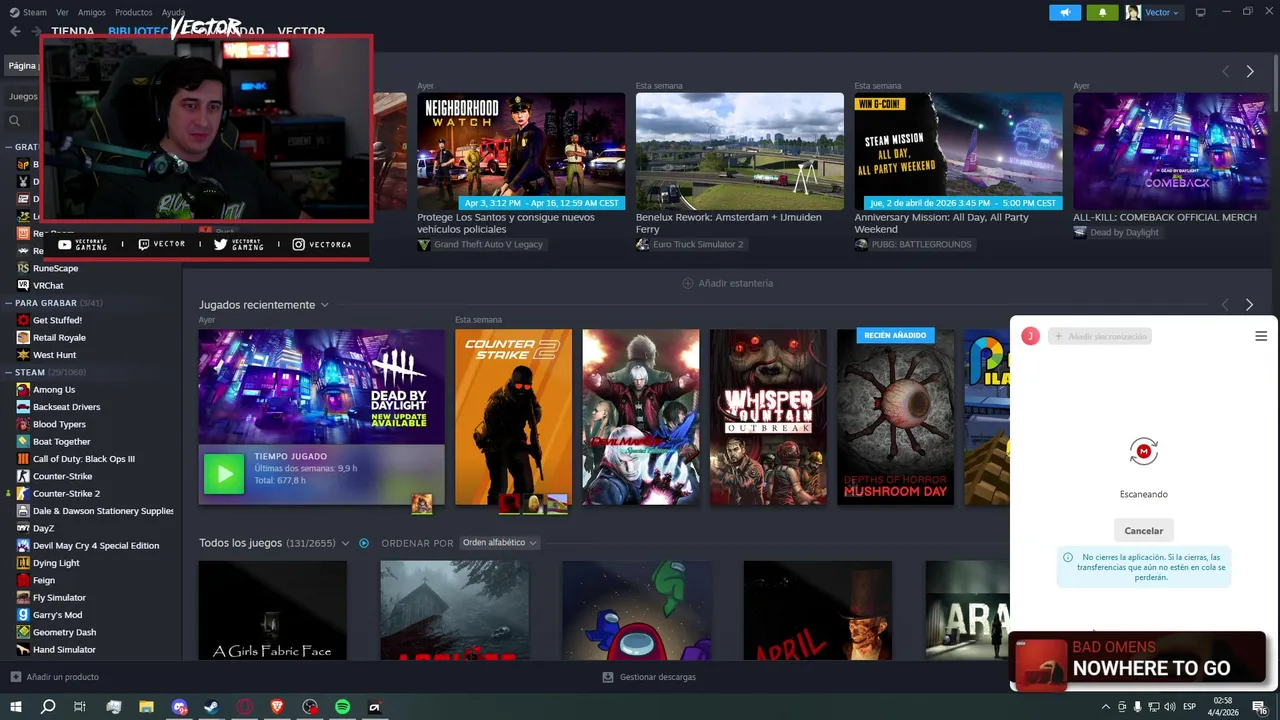
Task: Click Call of Duty: Black Ops III icon
Action: (x=23, y=459)
